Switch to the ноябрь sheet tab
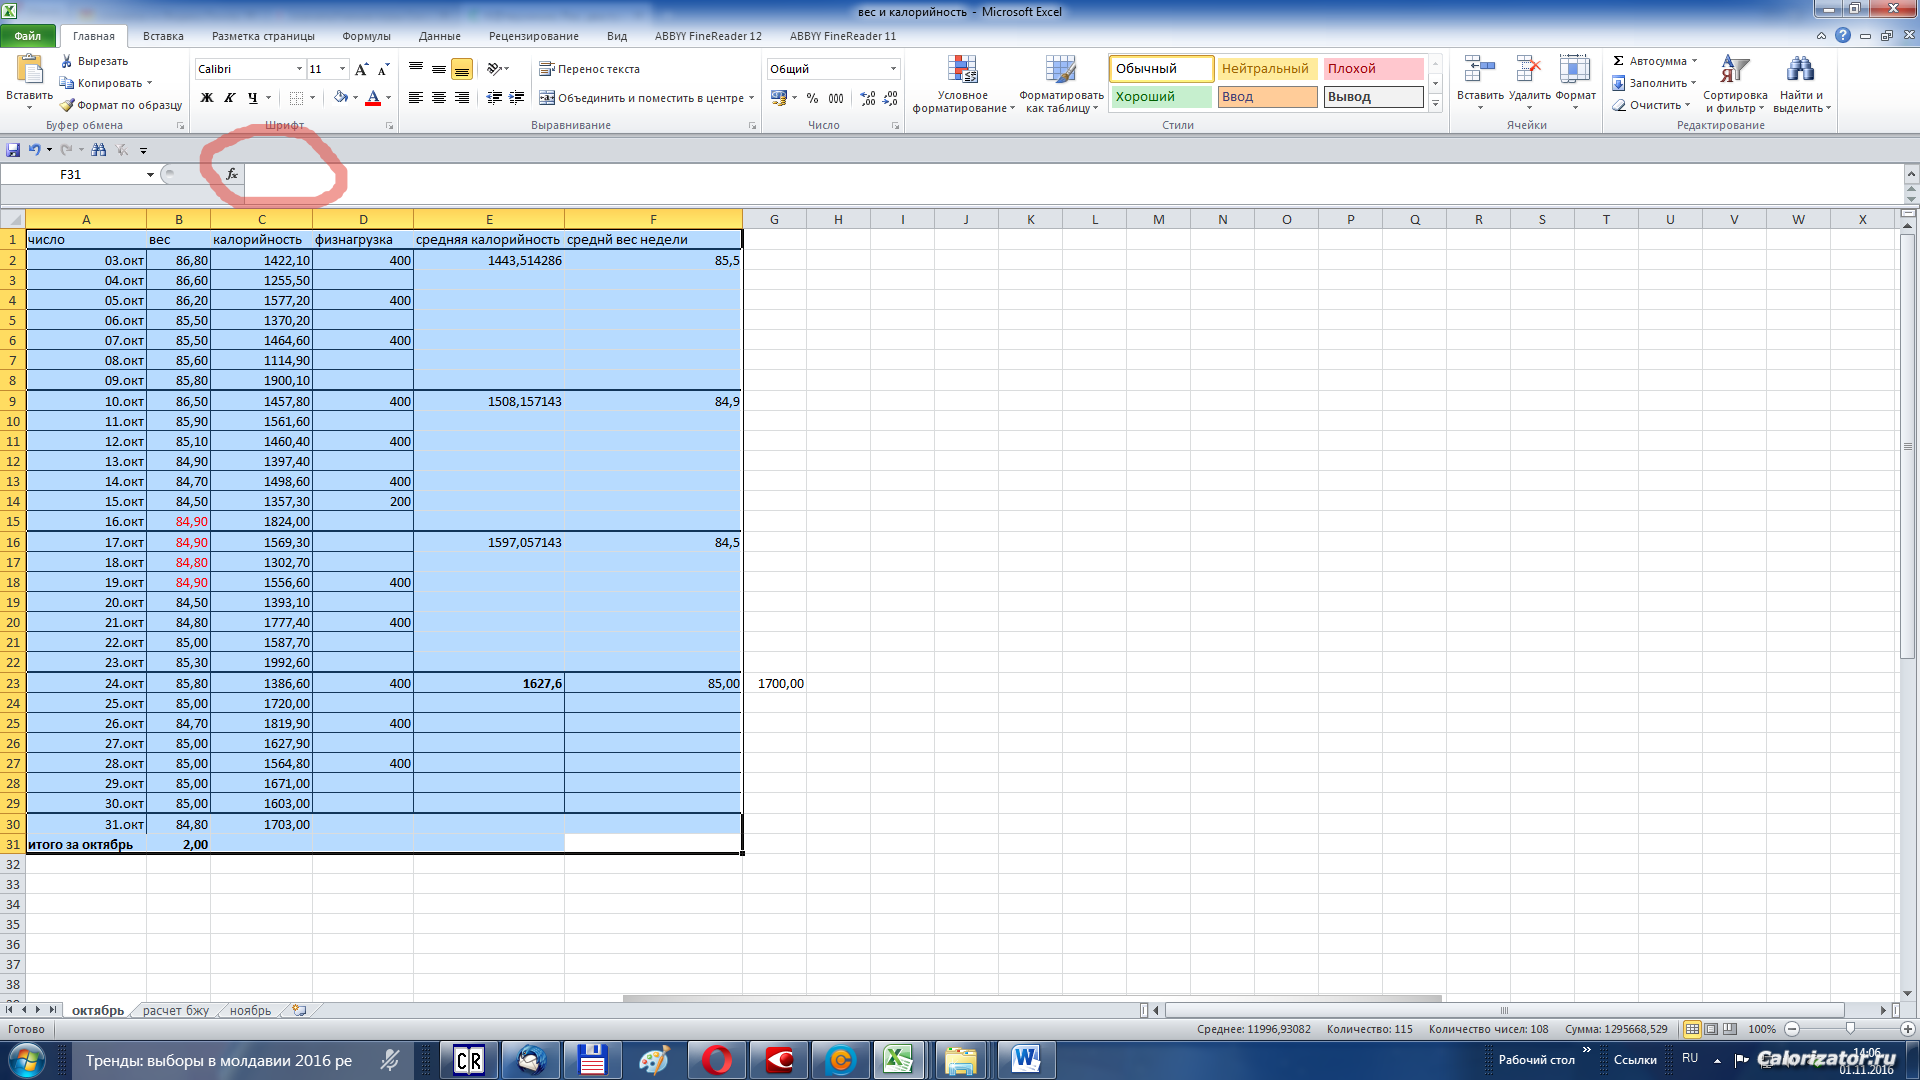The height and width of the screenshot is (1080, 1920). [250, 1011]
